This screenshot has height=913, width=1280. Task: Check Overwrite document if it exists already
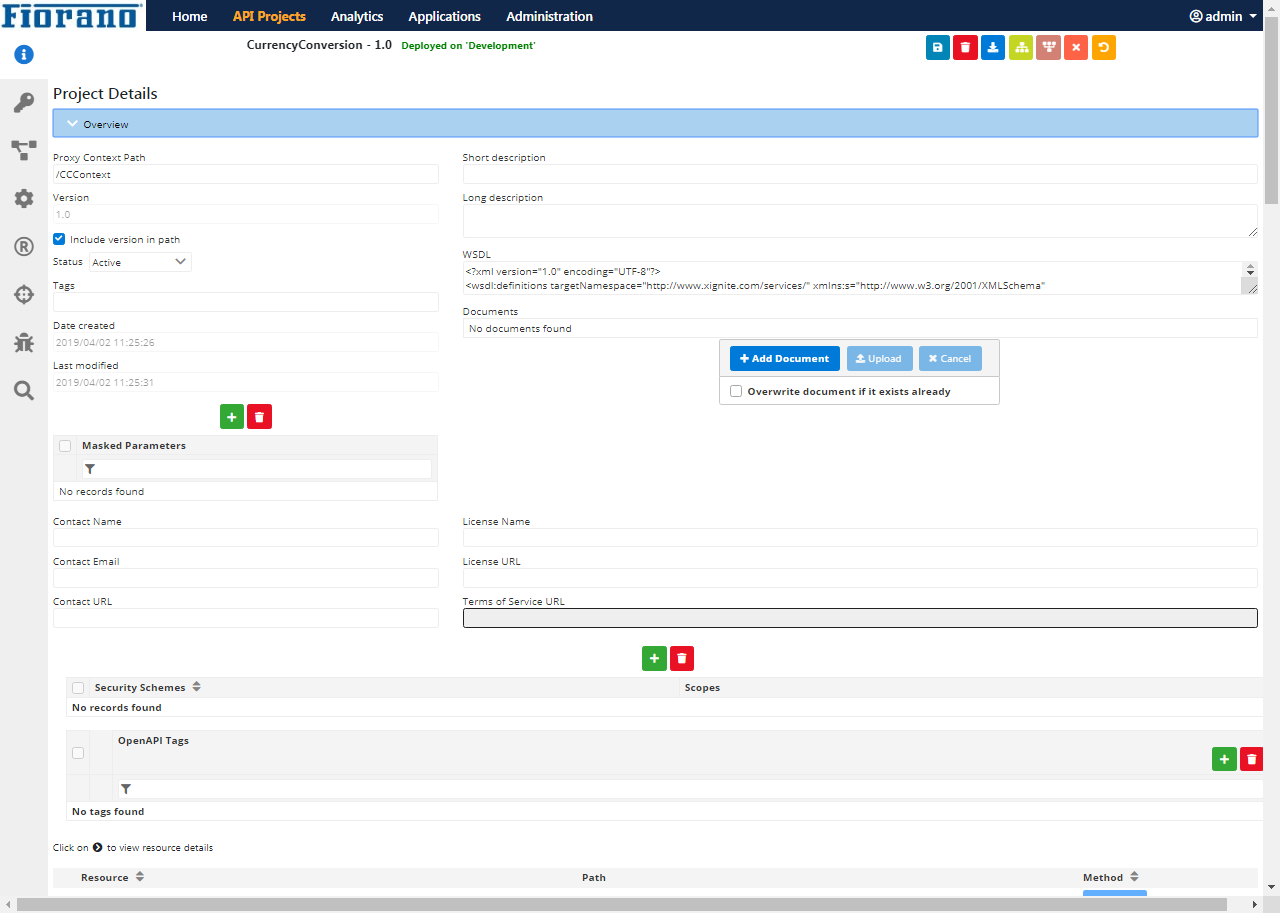[736, 391]
